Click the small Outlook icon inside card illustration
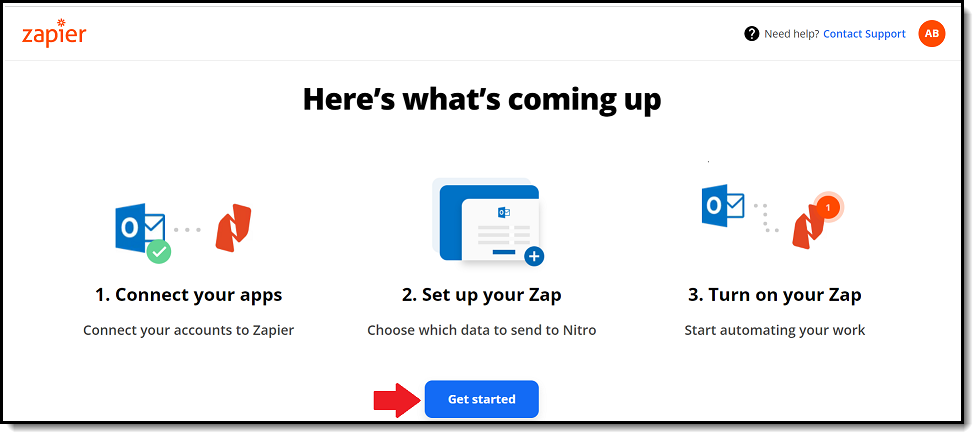The height and width of the screenshot is (439, 979). click(504, 212)
